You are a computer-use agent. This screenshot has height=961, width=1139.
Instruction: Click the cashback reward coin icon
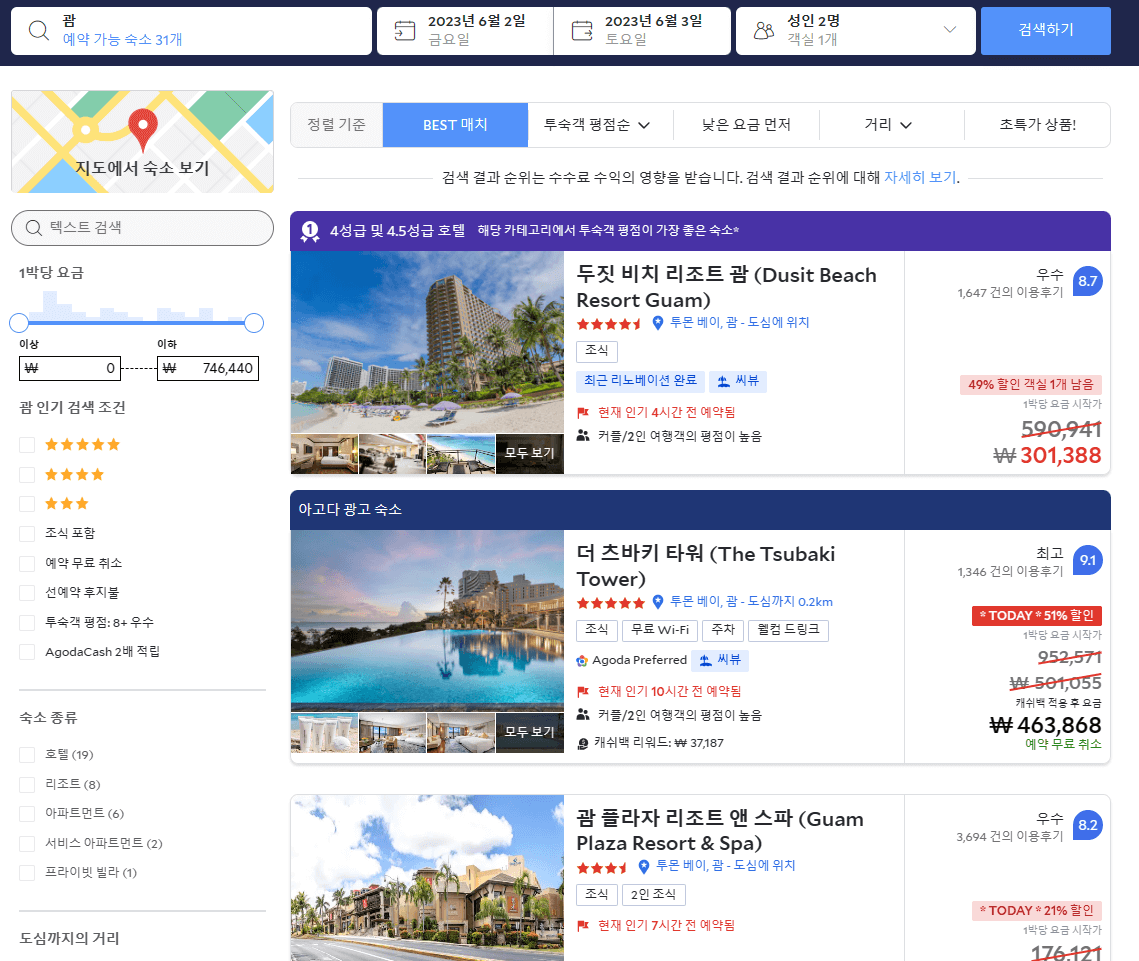[583, 743]
